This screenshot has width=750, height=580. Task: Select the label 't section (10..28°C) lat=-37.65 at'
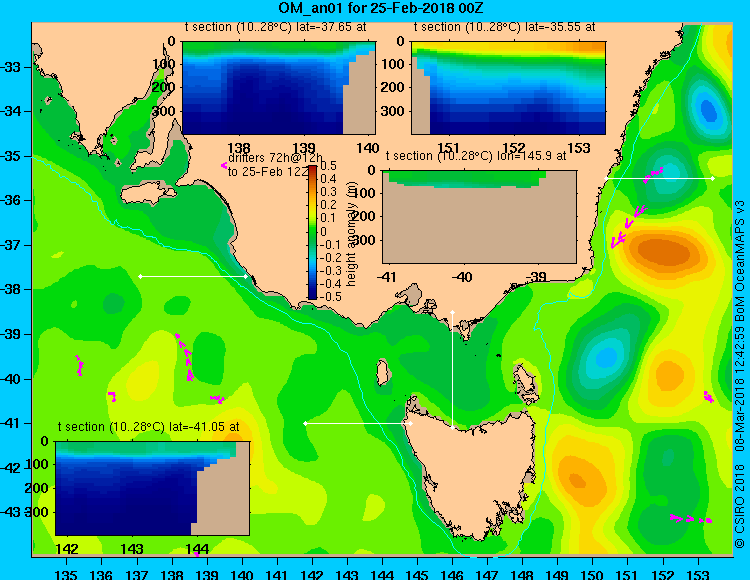tap(276, 27)
